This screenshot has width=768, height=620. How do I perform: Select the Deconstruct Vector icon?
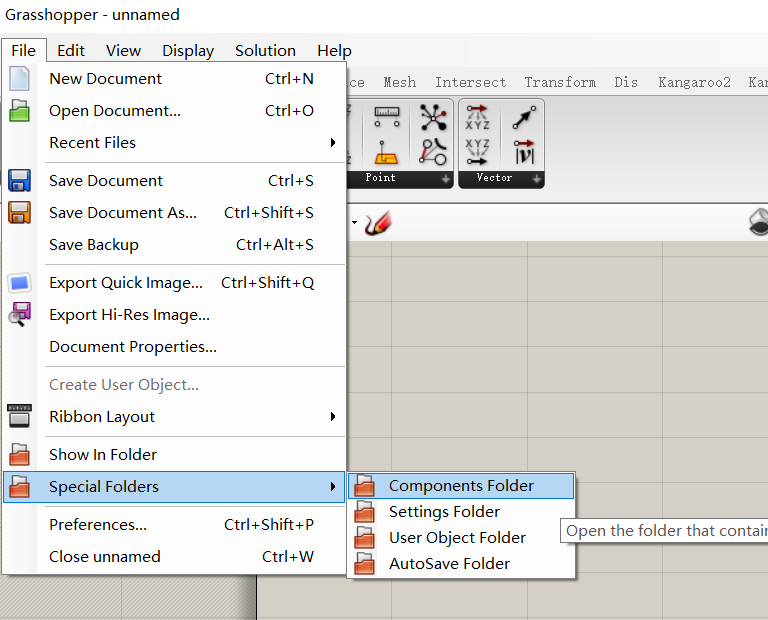click(x=477, y=117)
